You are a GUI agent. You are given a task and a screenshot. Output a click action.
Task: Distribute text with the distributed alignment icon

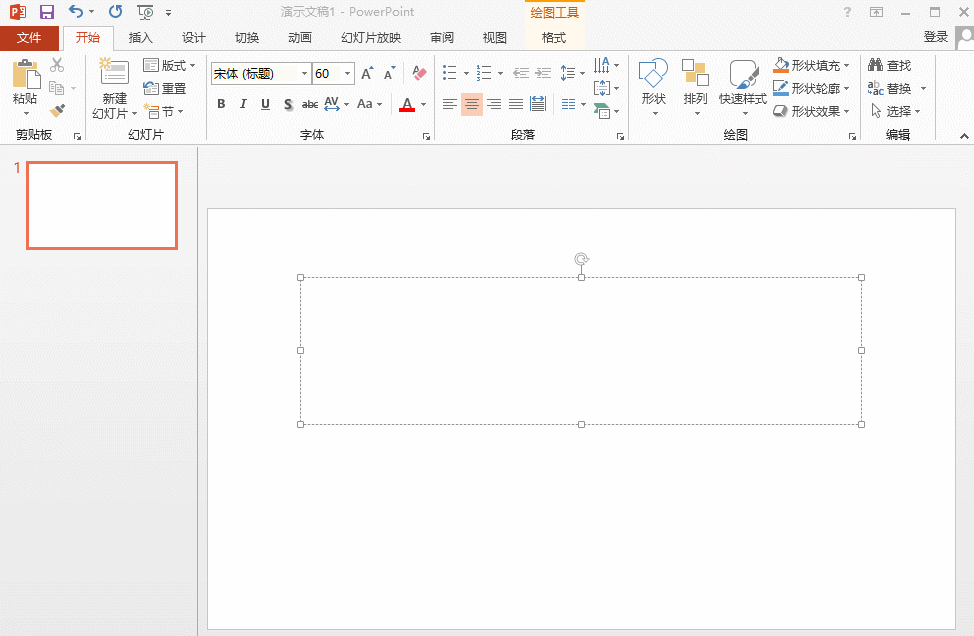538,104
